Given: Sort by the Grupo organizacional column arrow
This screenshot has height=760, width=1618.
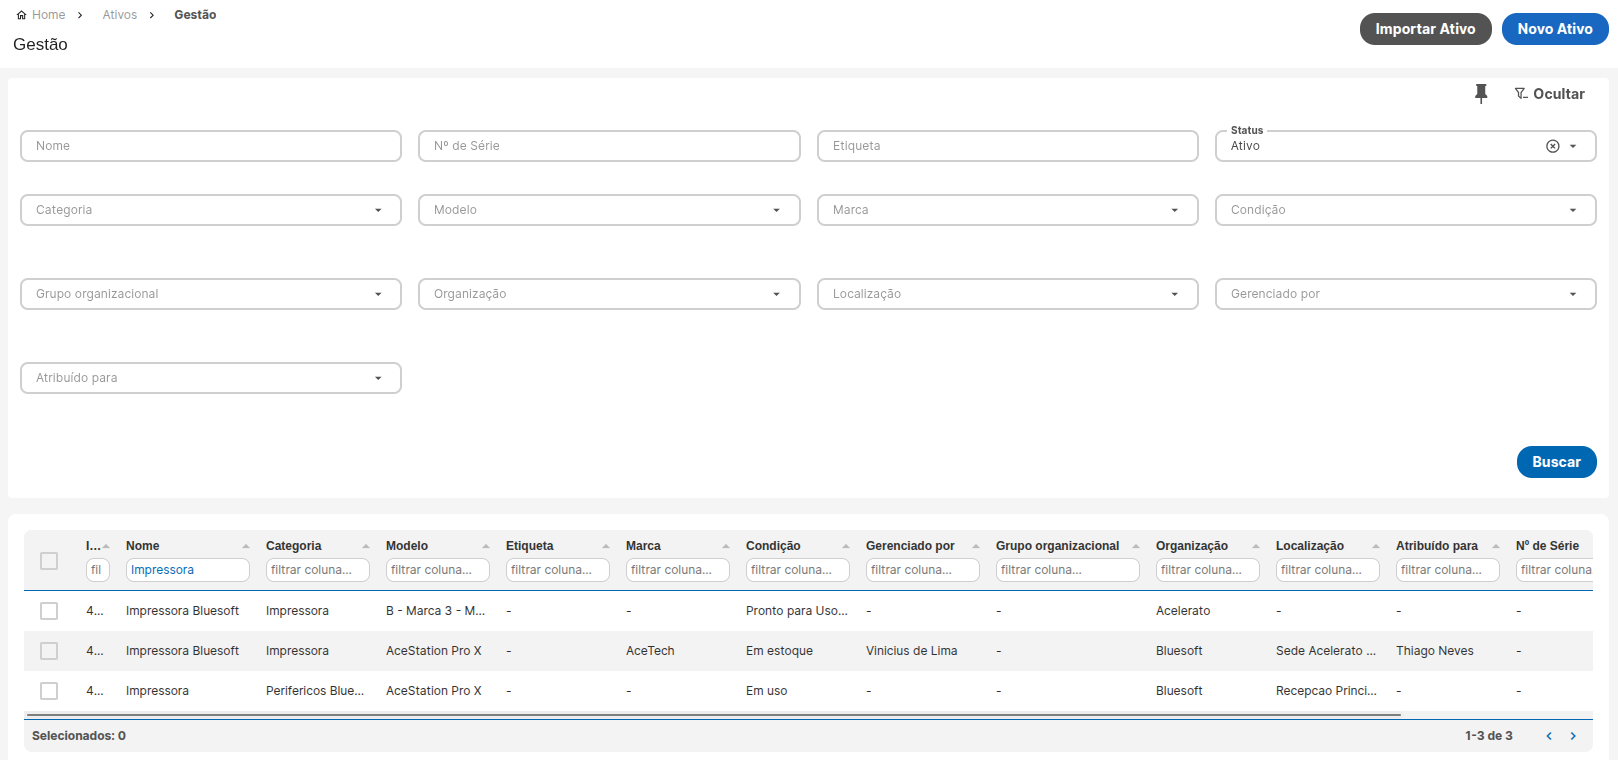Looking at the screenshot, I should [1136, 546].
